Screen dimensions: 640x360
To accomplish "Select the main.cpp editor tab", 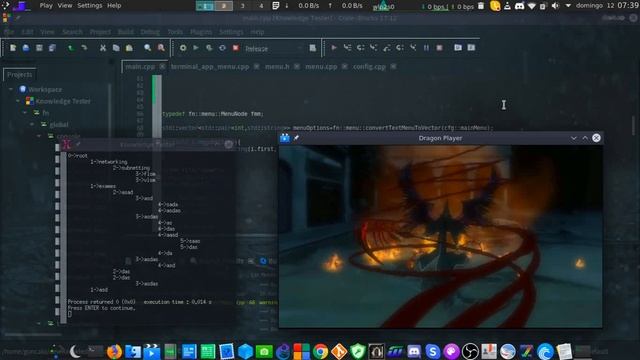I will 140,67.
